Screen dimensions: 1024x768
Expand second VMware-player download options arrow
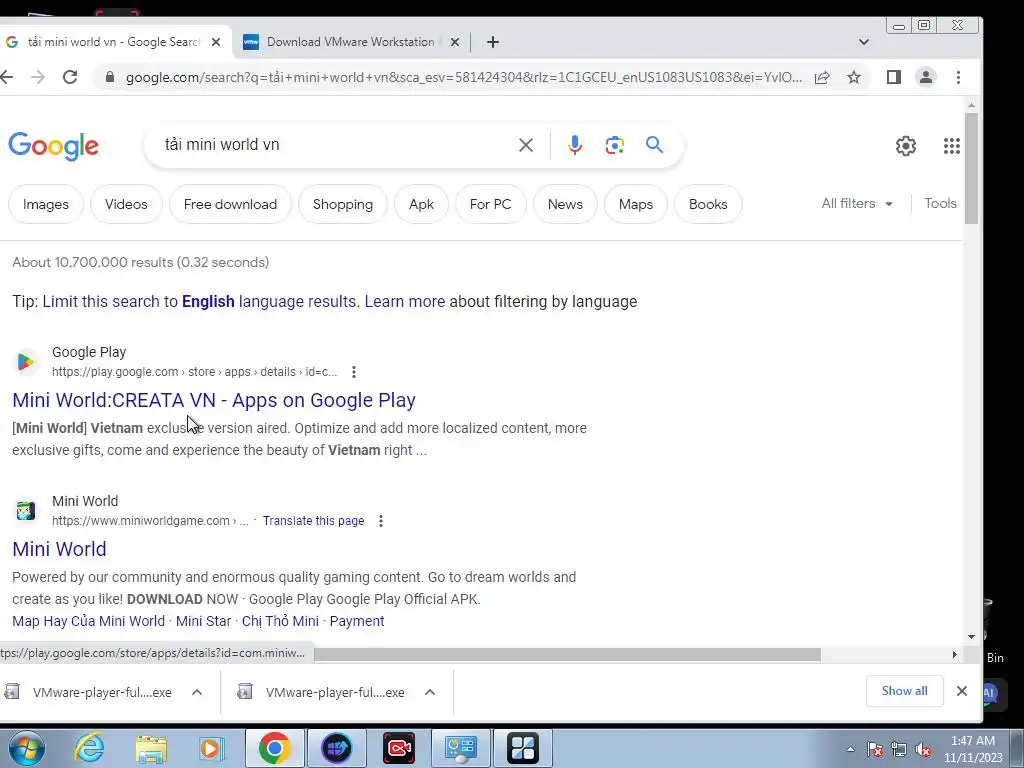(430, 692)
